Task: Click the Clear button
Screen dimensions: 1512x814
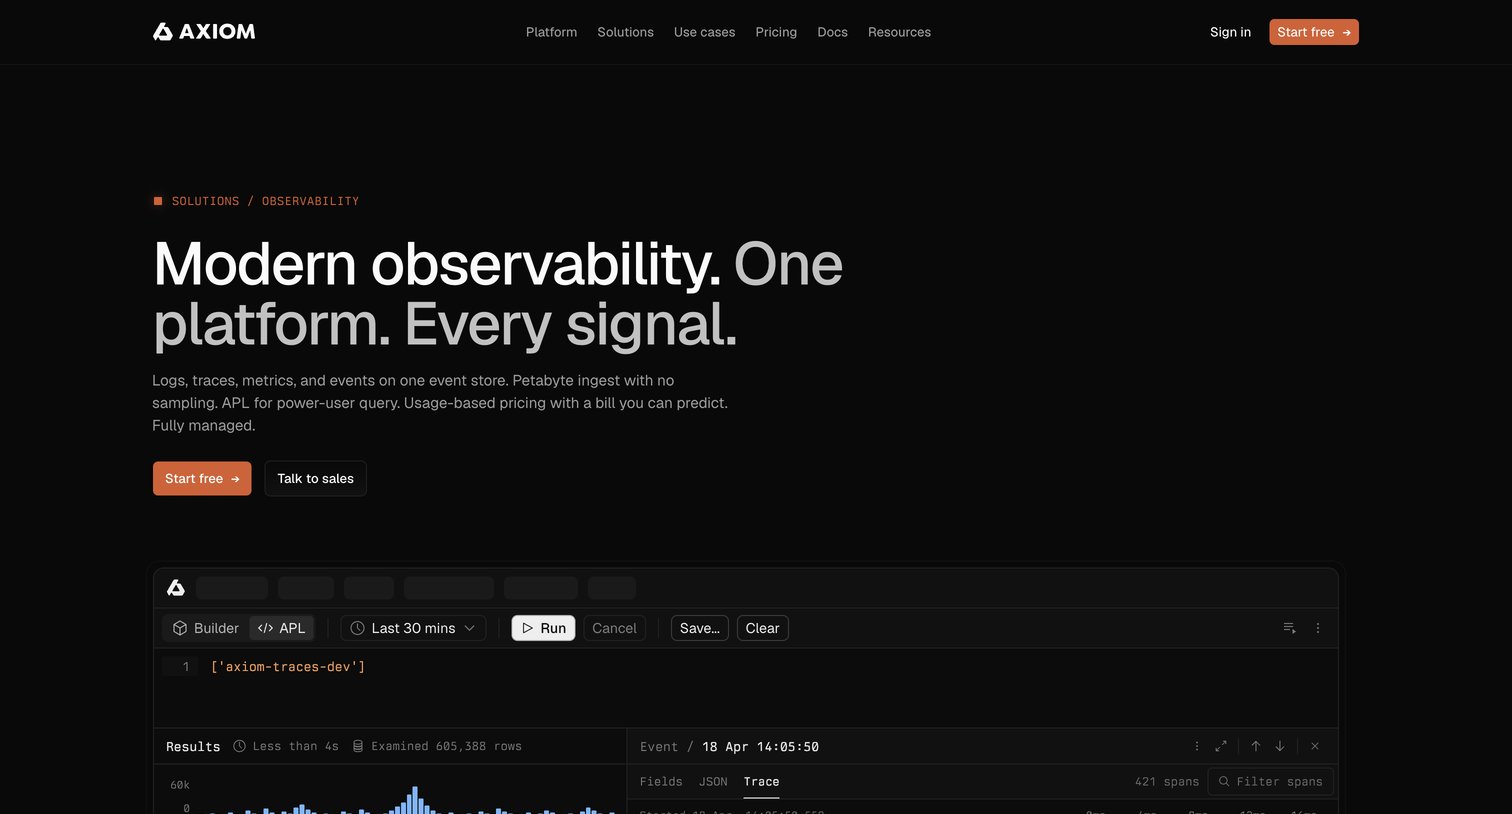Action: (x=762, y=628)
